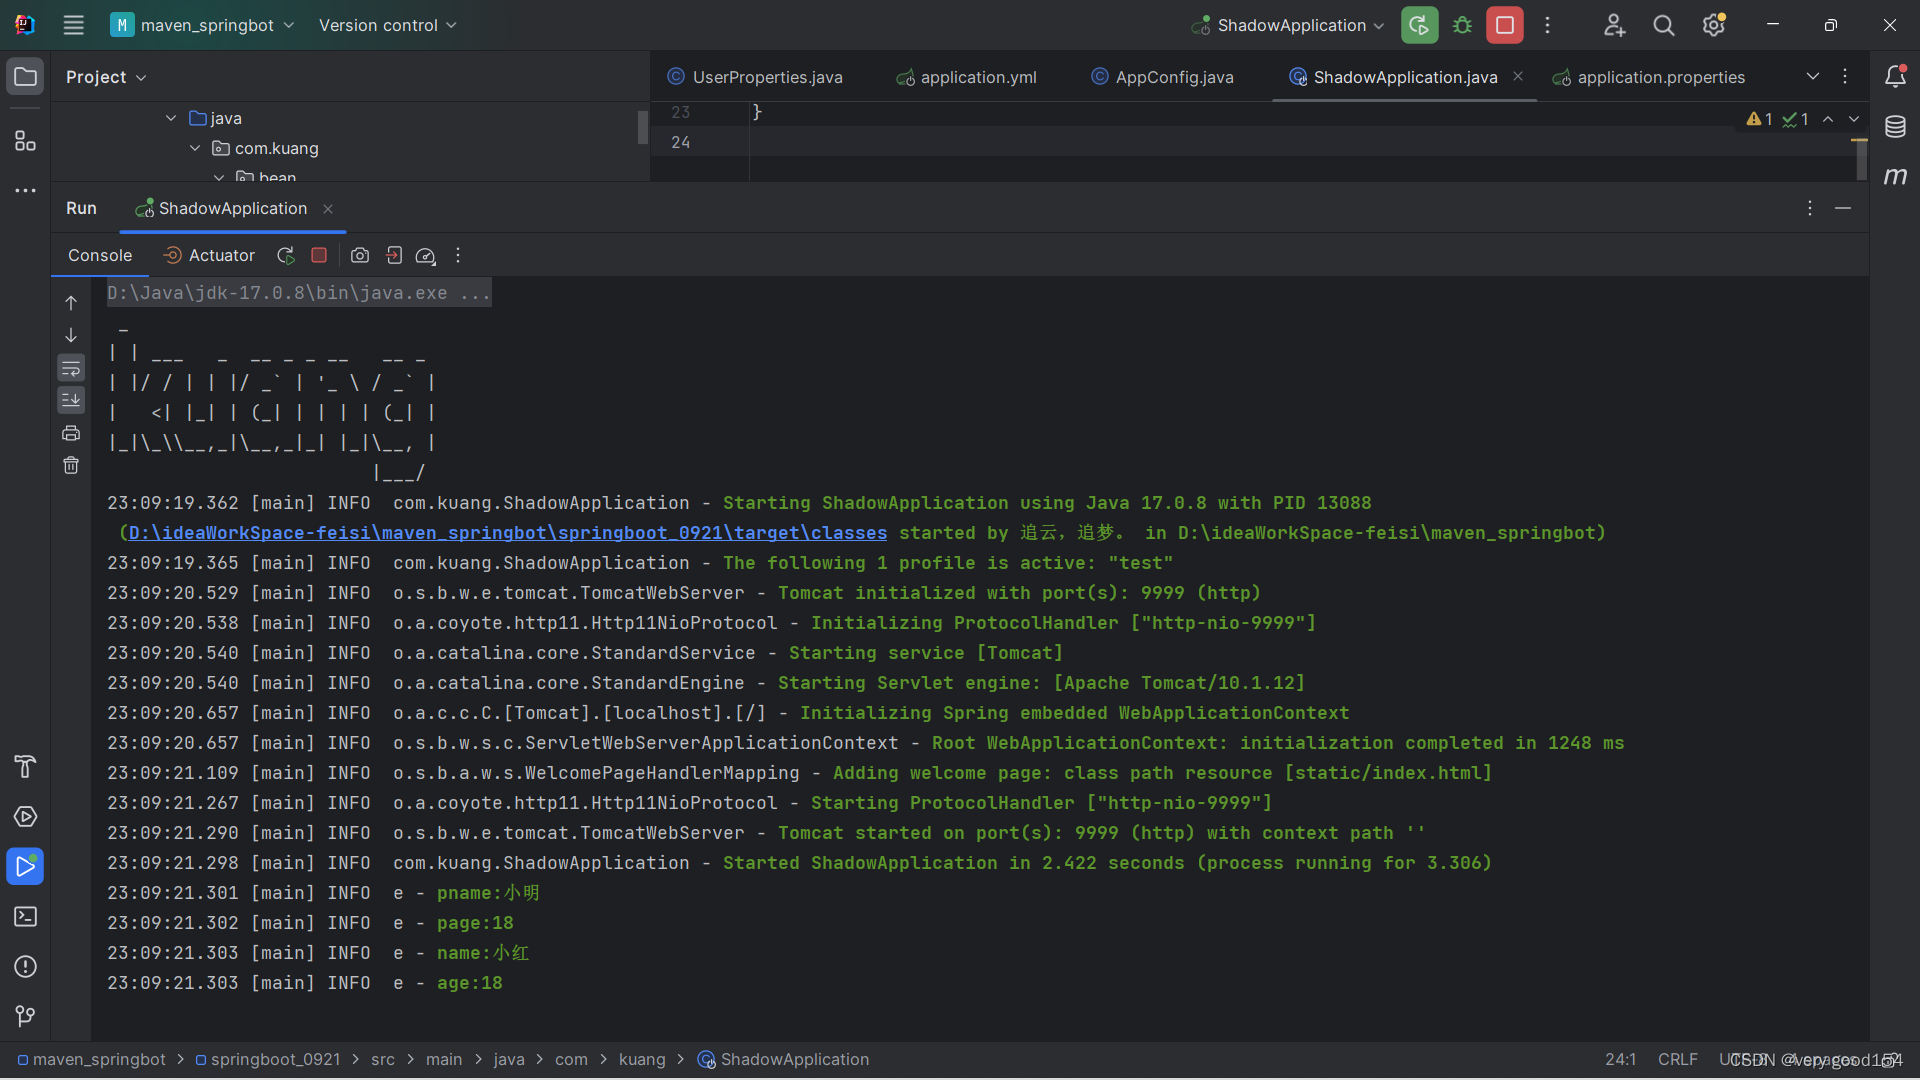1920x1080 pixels.
Task: Open the Terminal tool window
Action: coord(25,916)
